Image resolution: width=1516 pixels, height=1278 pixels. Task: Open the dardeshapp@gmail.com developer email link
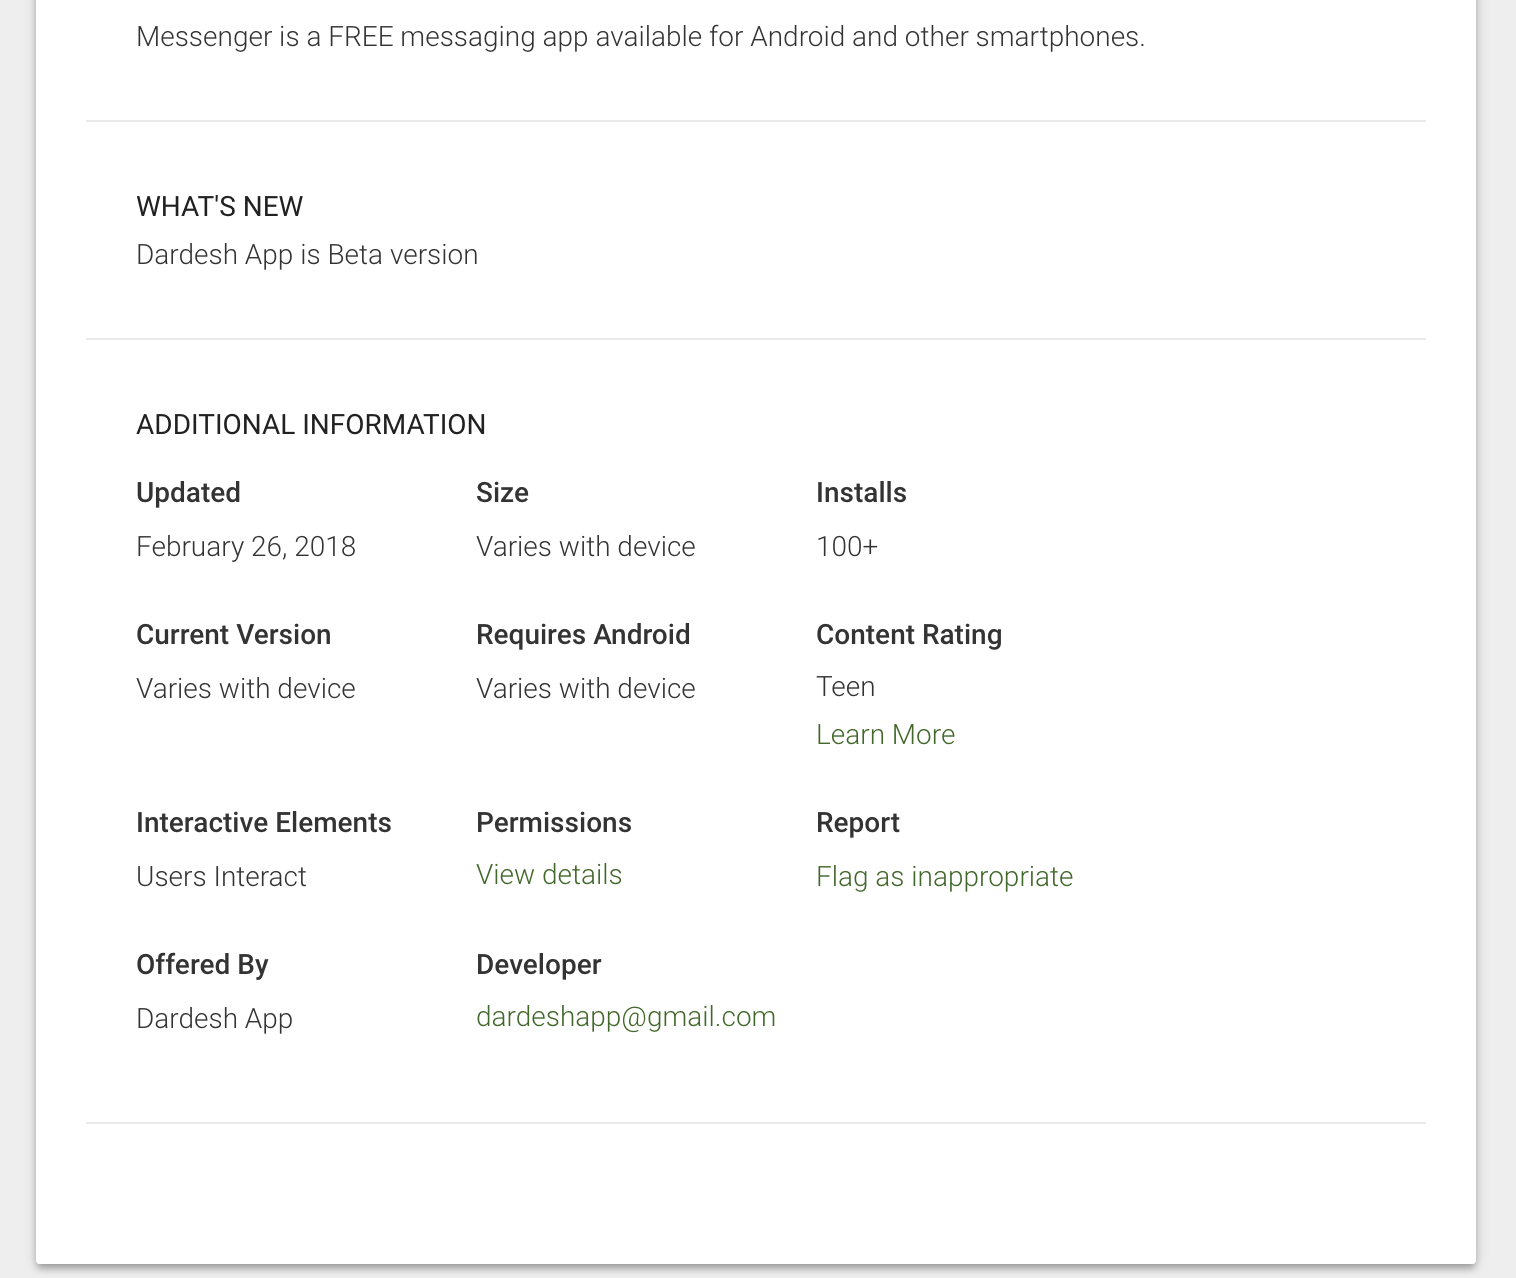(x=626, y=1017)
